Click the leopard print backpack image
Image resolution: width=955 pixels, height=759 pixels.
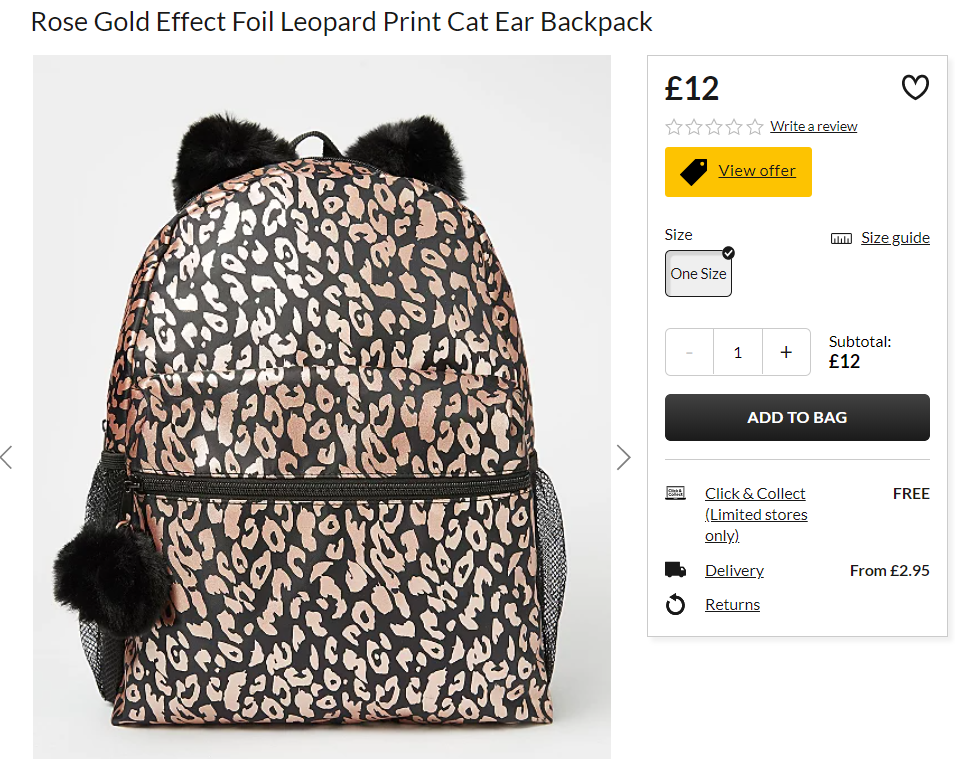tap(322, 407)
